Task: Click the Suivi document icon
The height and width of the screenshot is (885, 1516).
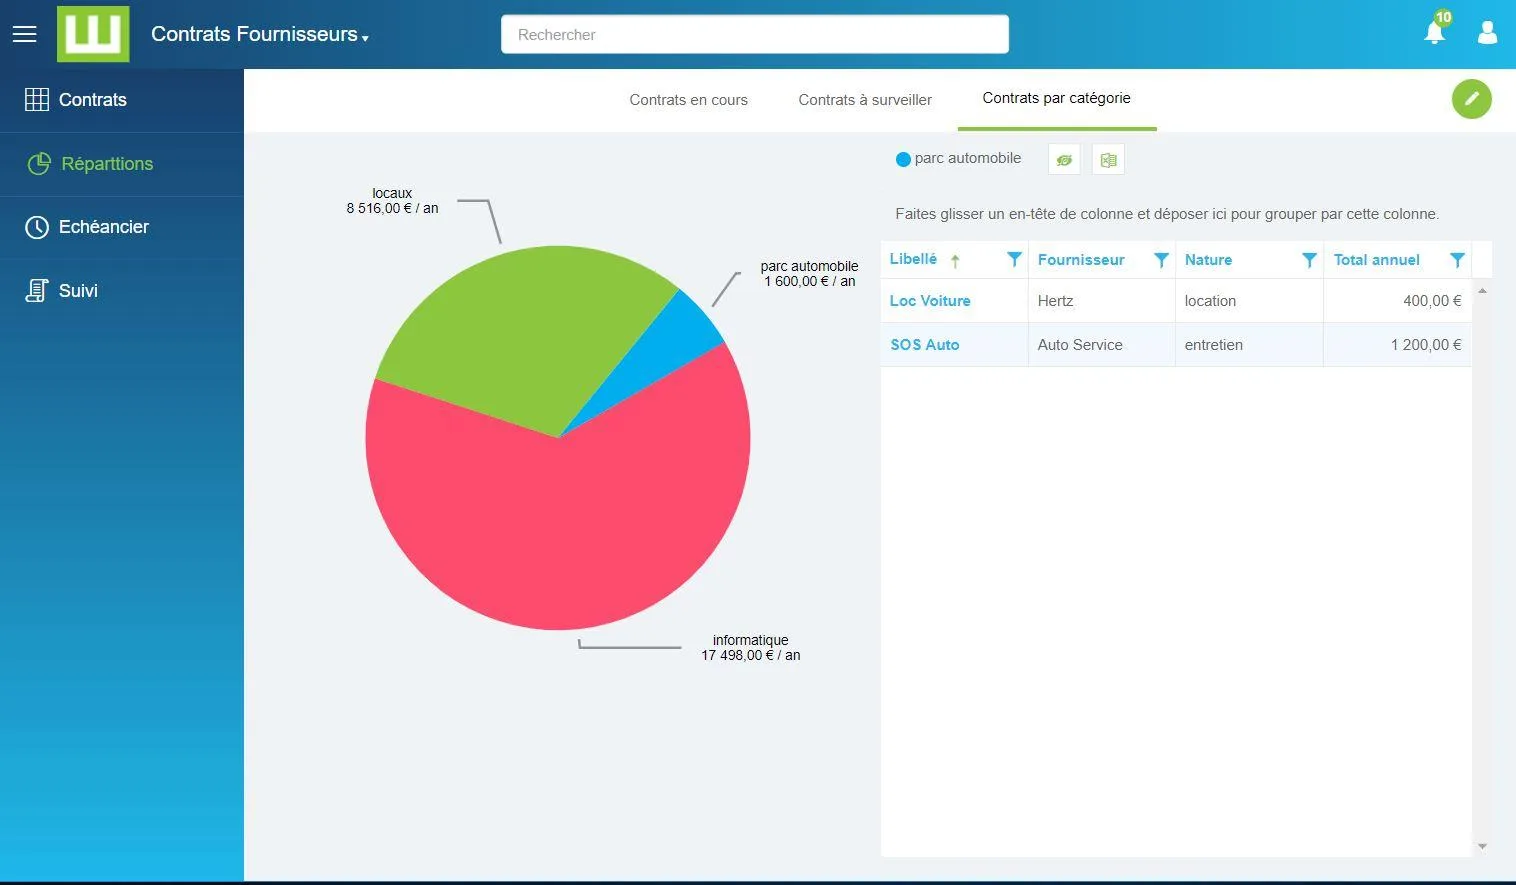Action: click(37, 291)
